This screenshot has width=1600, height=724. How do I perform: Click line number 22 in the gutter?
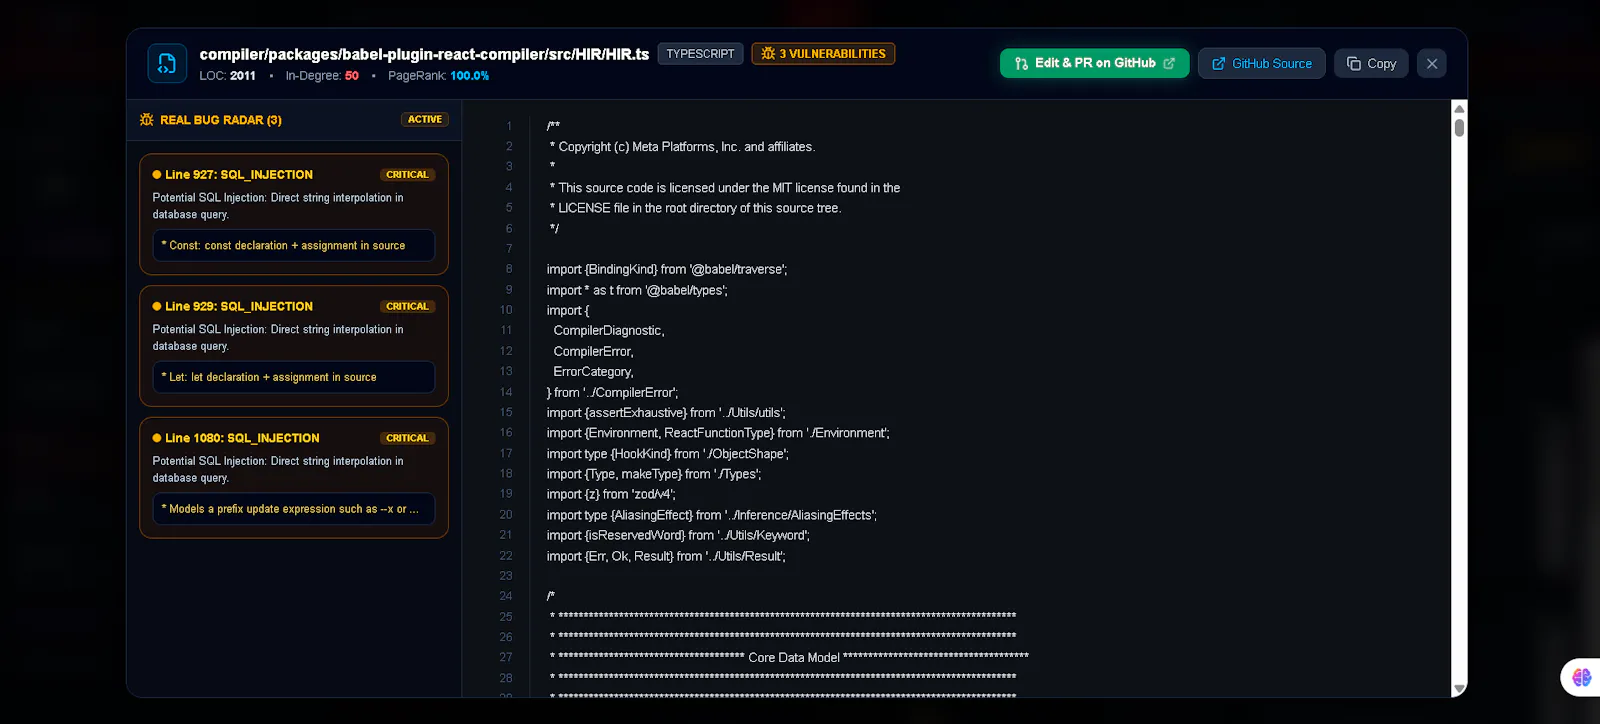point(506,556)
